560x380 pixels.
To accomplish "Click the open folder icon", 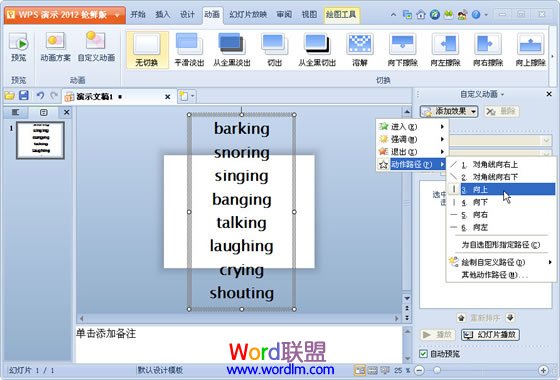I will 10,96.
